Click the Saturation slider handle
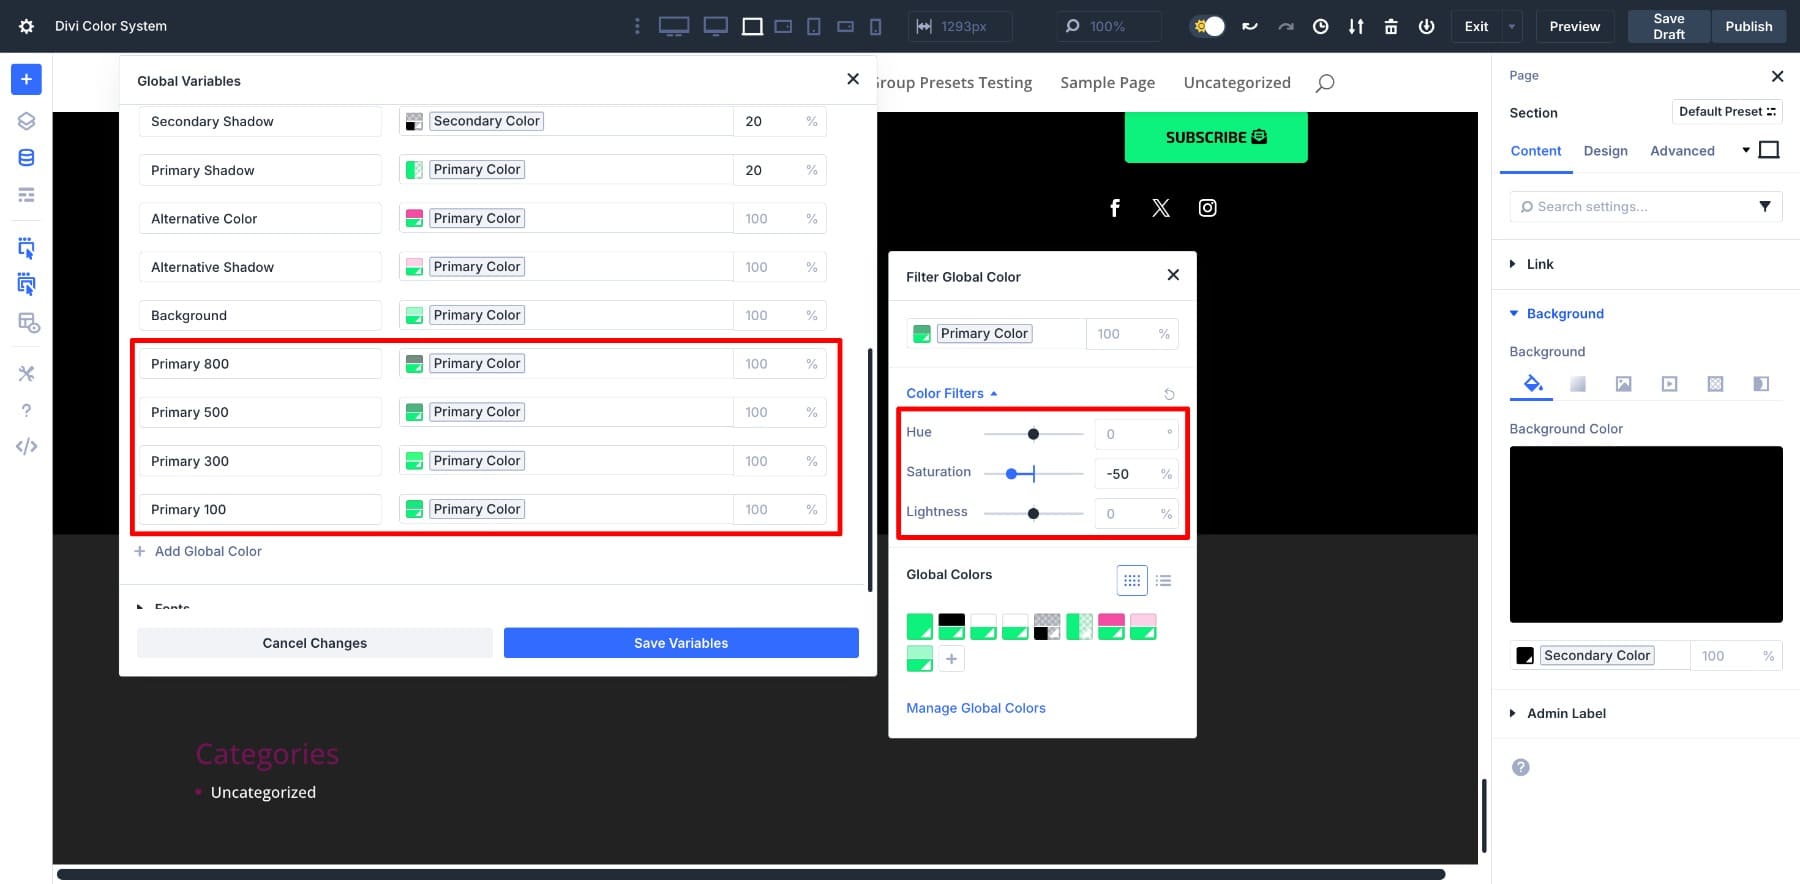 1011,474
